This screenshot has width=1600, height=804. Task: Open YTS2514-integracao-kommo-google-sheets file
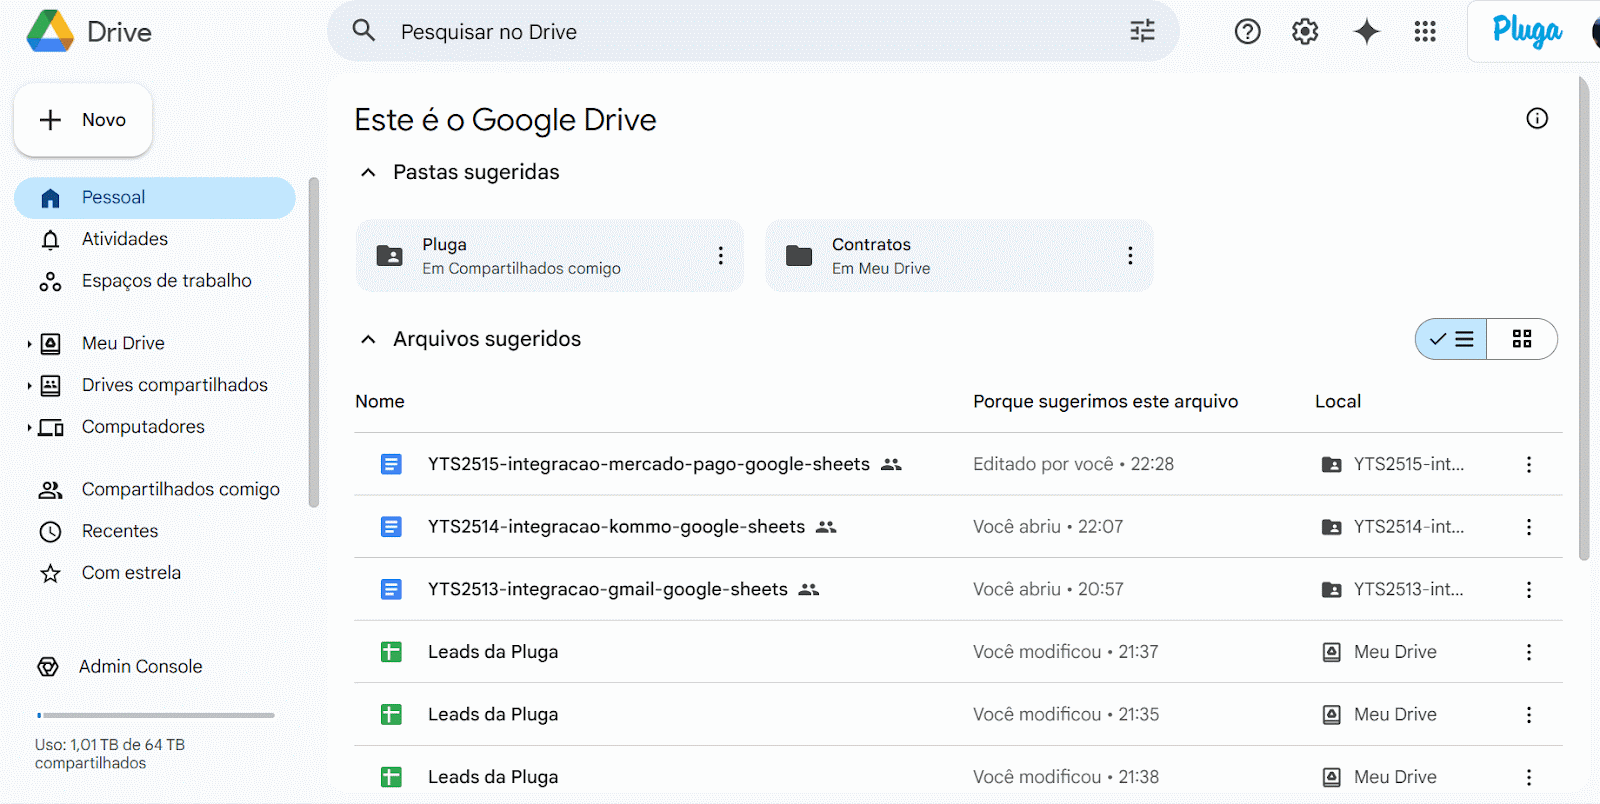[616, 527]
